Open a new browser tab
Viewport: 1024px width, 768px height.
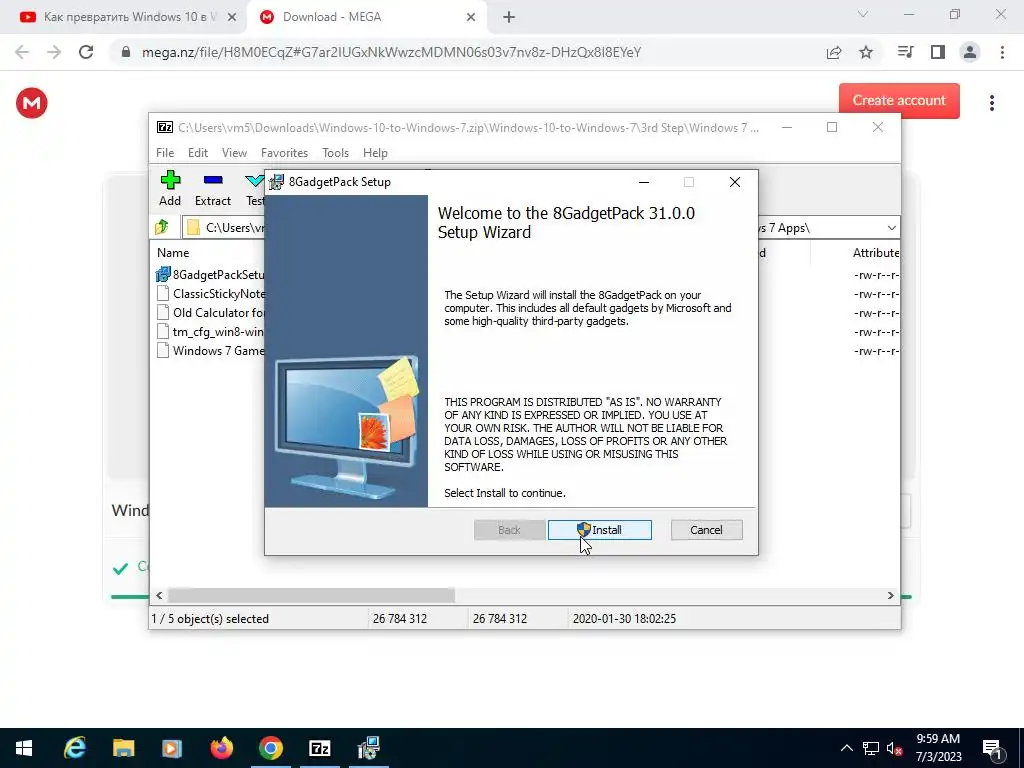click(x=509, y=18)
